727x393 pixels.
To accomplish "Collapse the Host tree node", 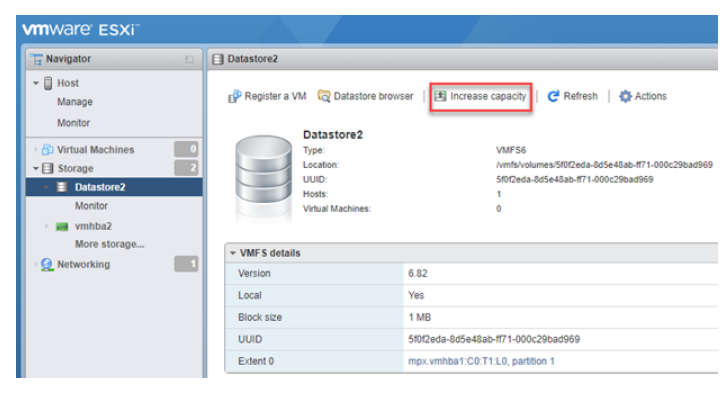I will (36, 83).
